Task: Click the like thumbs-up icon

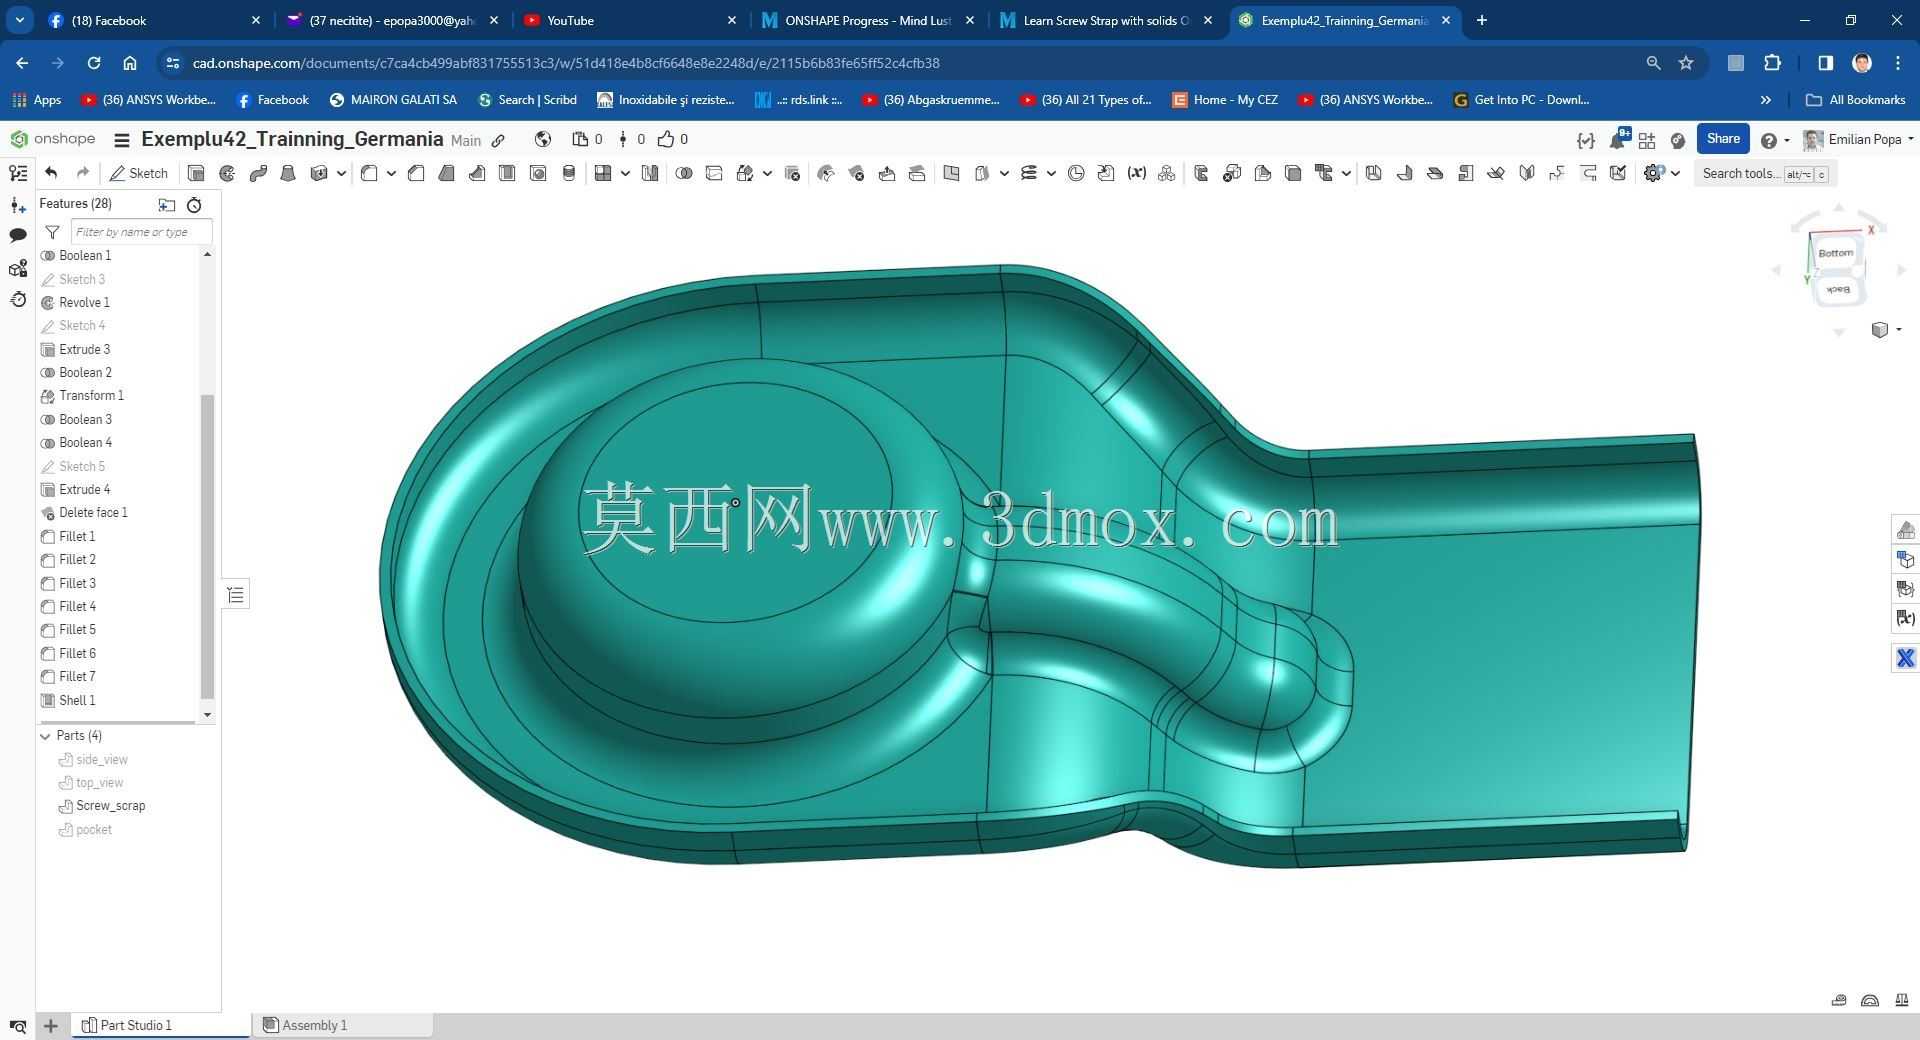Action: click(x=666, y=139)
